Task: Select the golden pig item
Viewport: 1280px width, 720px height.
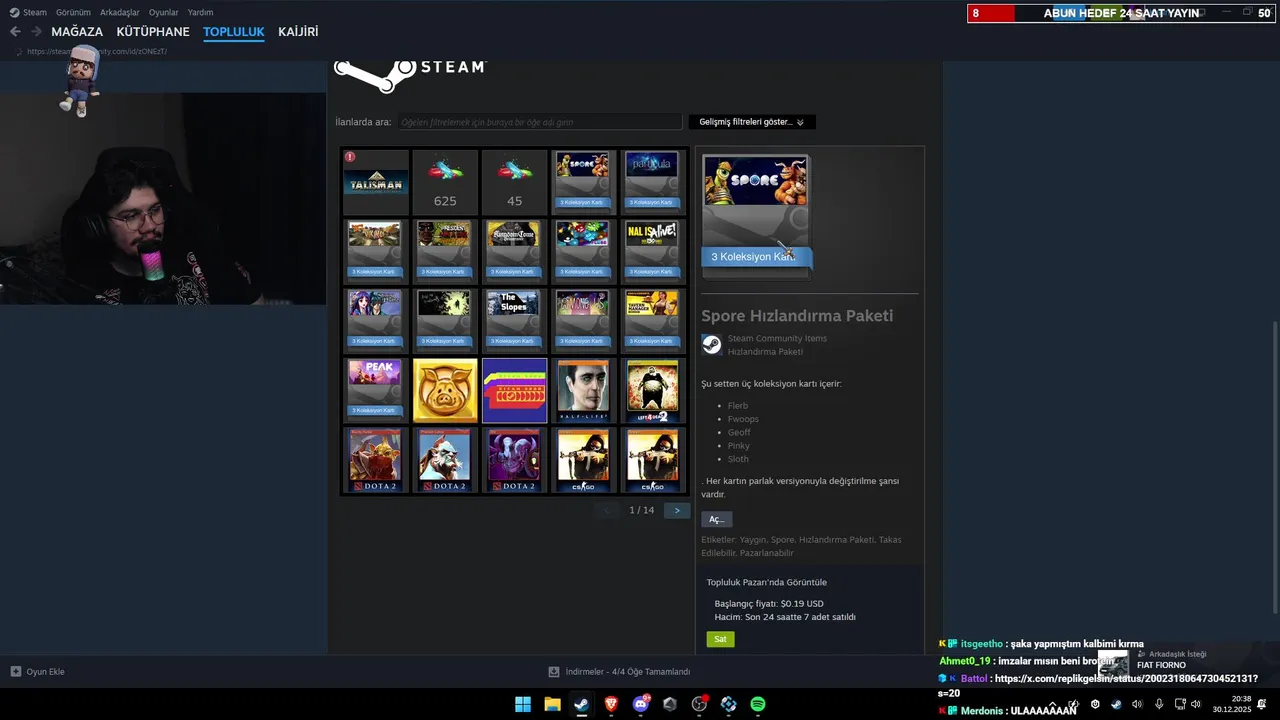Action: click(x=445, y=391)
